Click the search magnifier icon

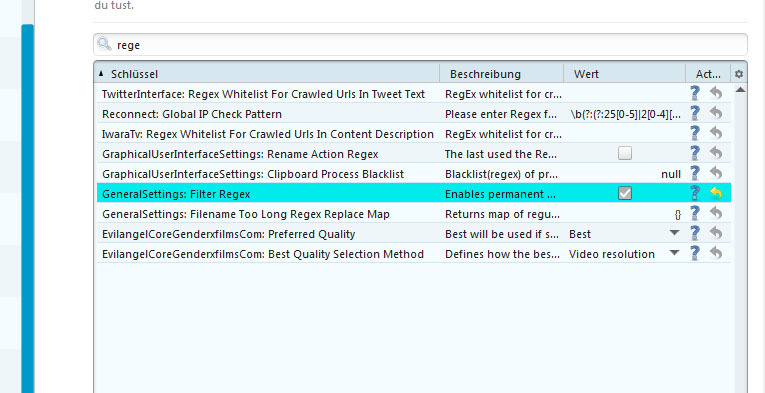[104, 44]
